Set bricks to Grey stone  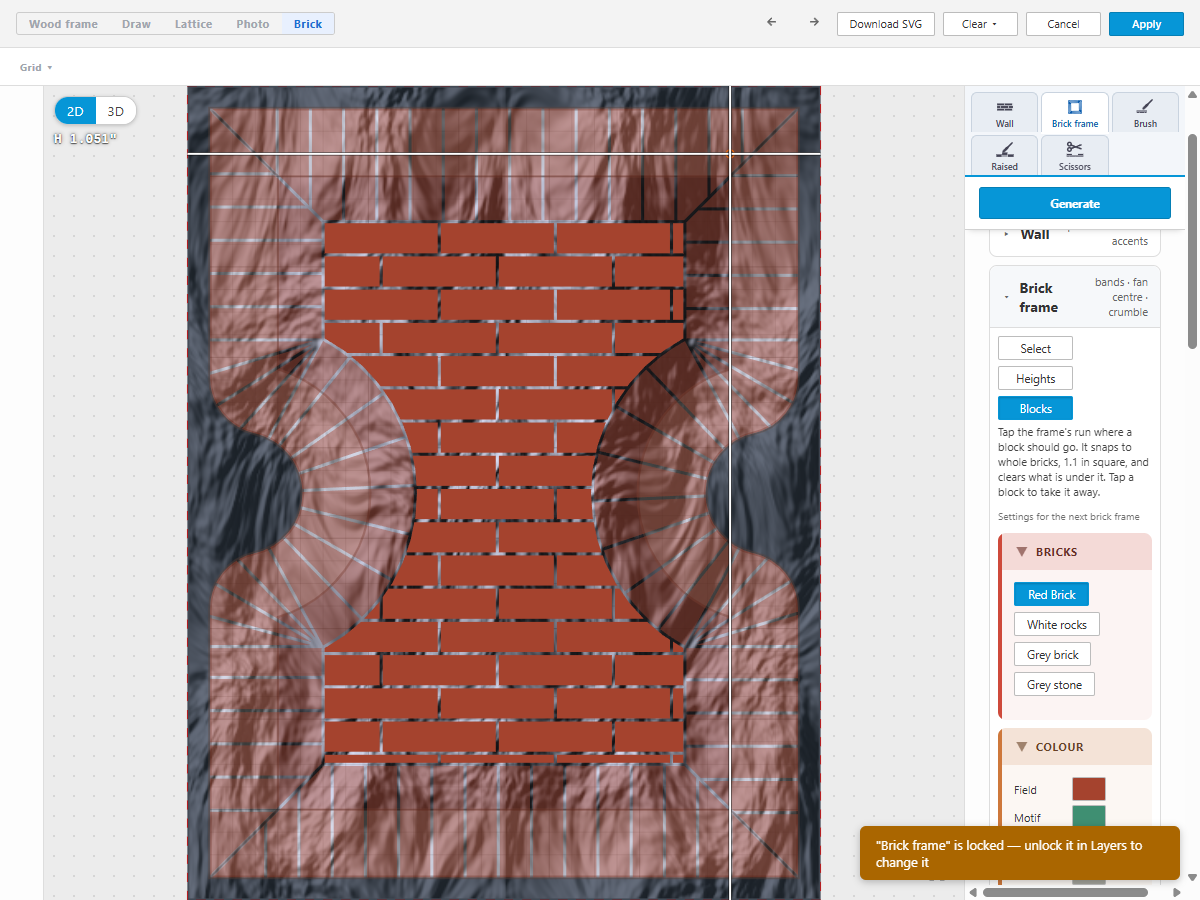(x=1054, y=684)
